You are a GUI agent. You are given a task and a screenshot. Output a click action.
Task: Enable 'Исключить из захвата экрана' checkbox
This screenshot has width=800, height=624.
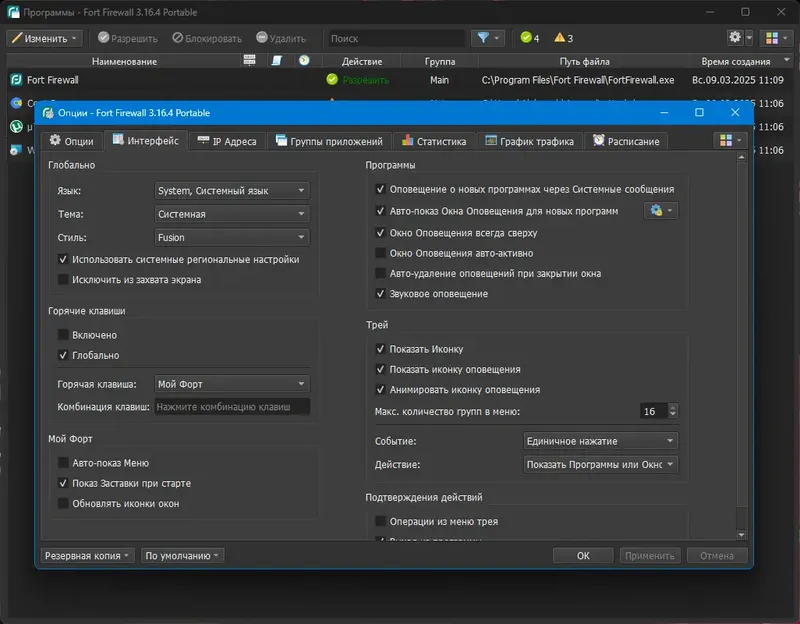[63, 280]
